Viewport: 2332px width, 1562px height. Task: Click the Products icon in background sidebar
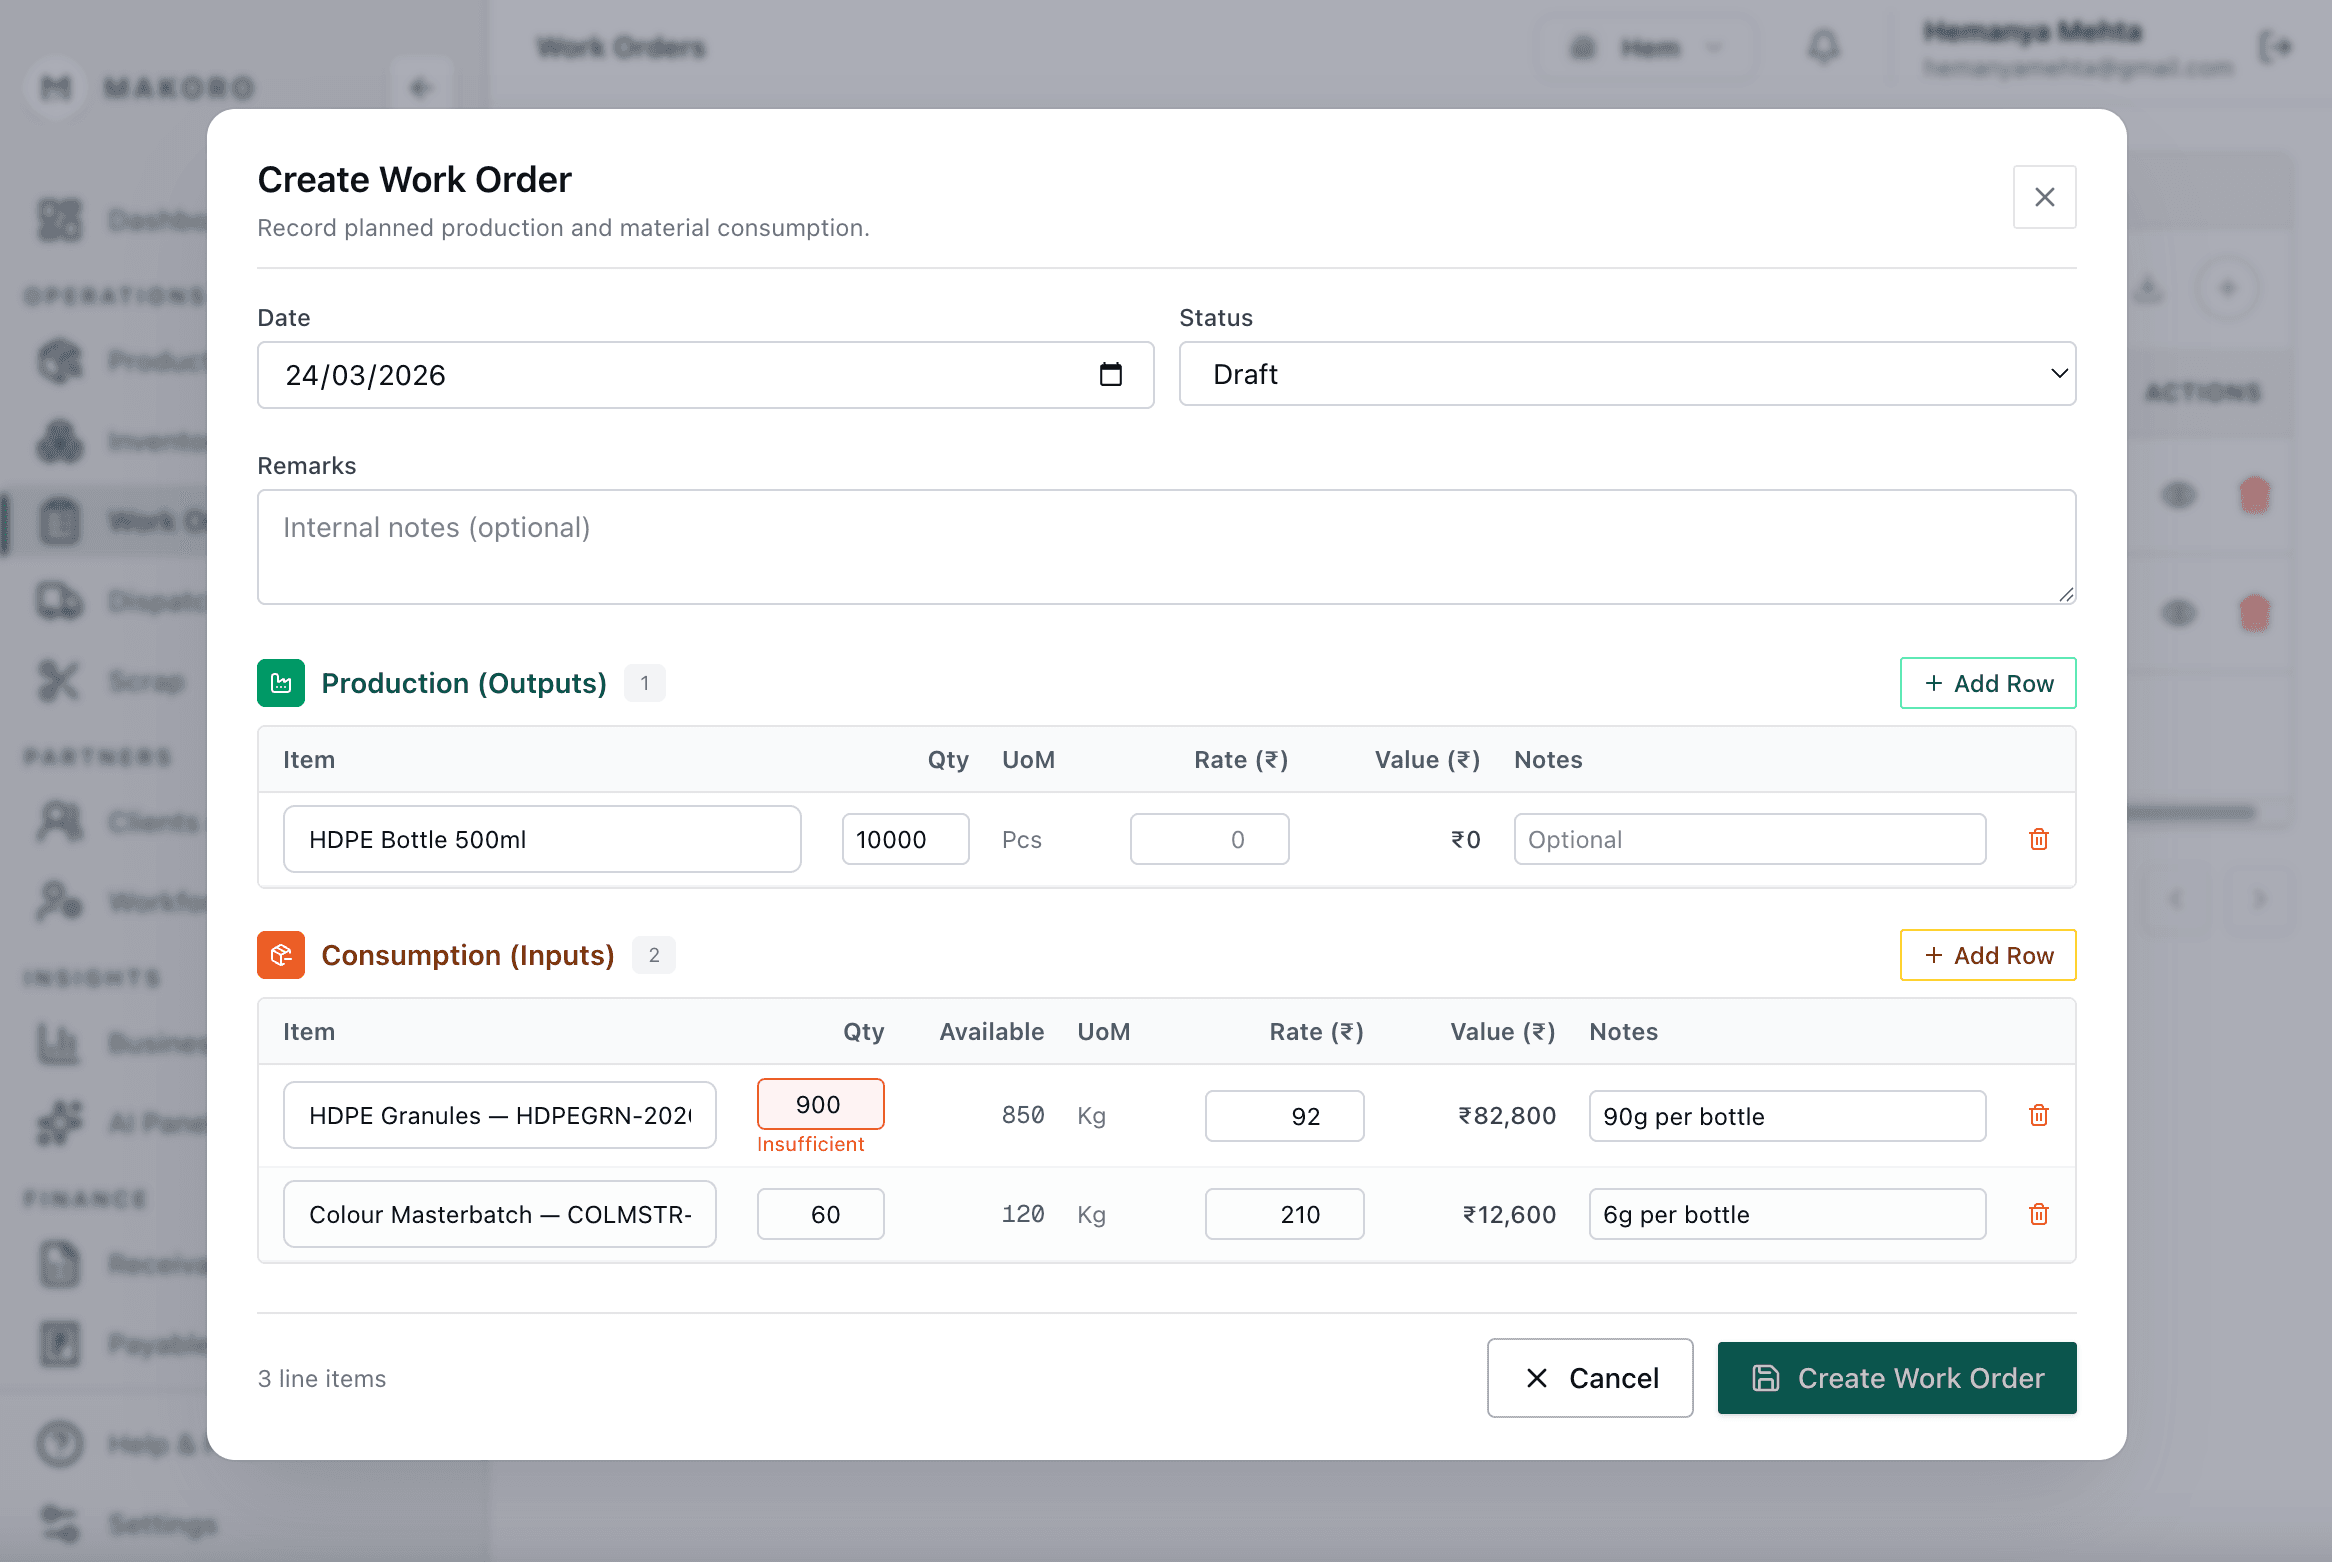(x=59, y=360)
